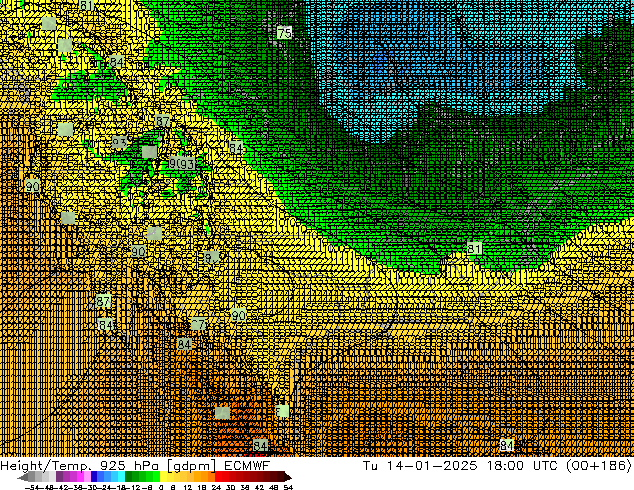Select the date '14-01-2025' in the timestamp
The height and width of the screenshot is (490, 634).
pyautogui.click(x=431, y=465)
